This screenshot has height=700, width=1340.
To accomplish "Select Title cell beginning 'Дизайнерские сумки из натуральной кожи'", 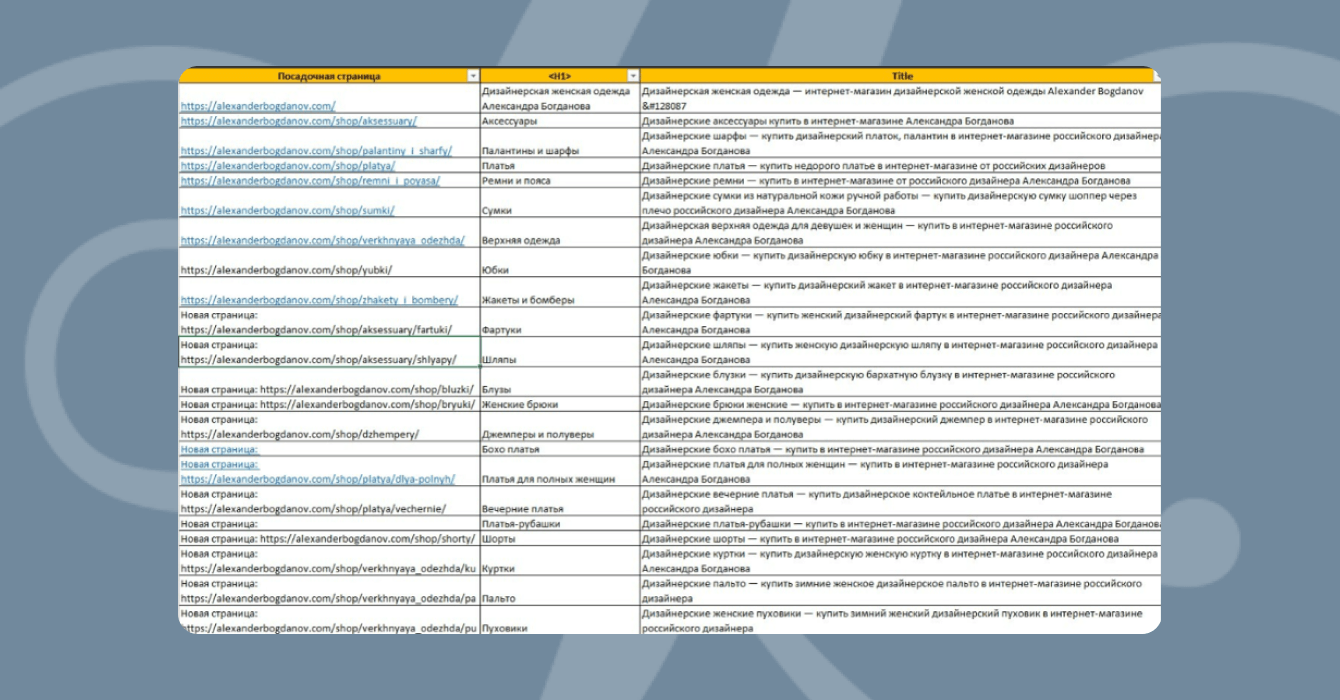I will coord(901,203).
